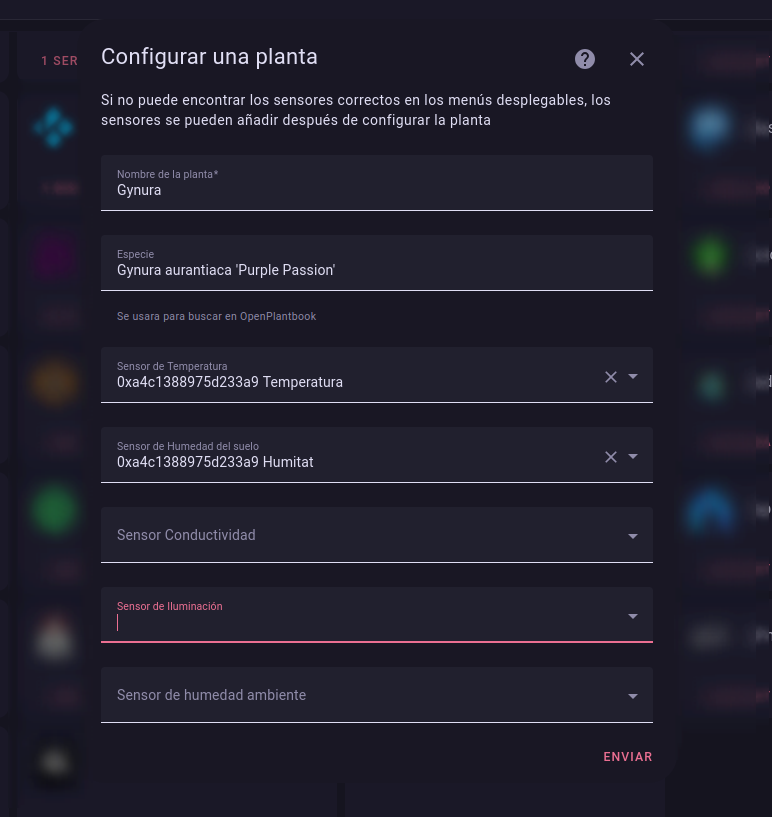Expand the Humedad del suelo dropdown arrow

coord(633,456)
